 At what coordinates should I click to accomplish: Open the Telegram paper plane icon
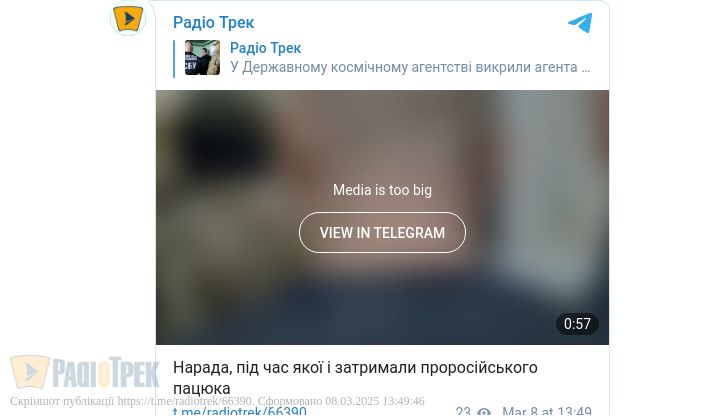(x=580, y=23)
